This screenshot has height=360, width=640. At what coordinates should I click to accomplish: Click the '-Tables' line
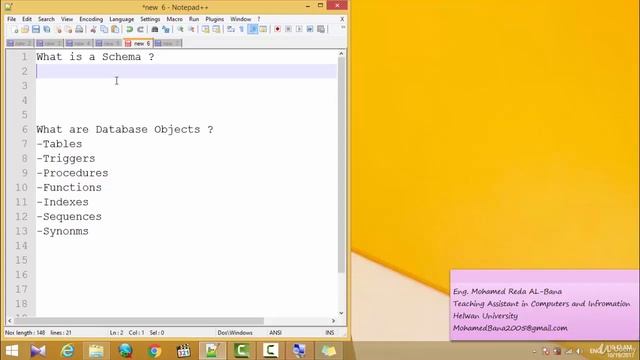coord(59,144)
